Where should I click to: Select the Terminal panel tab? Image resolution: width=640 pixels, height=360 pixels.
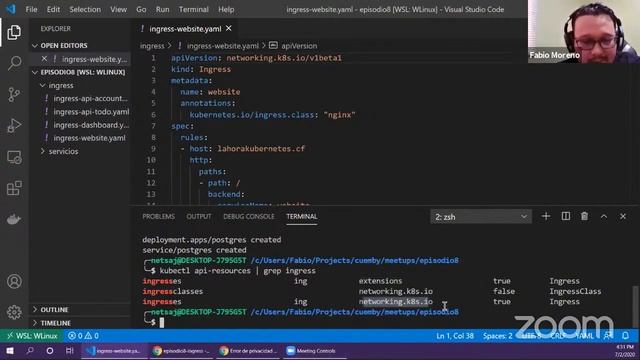point(302,216)
